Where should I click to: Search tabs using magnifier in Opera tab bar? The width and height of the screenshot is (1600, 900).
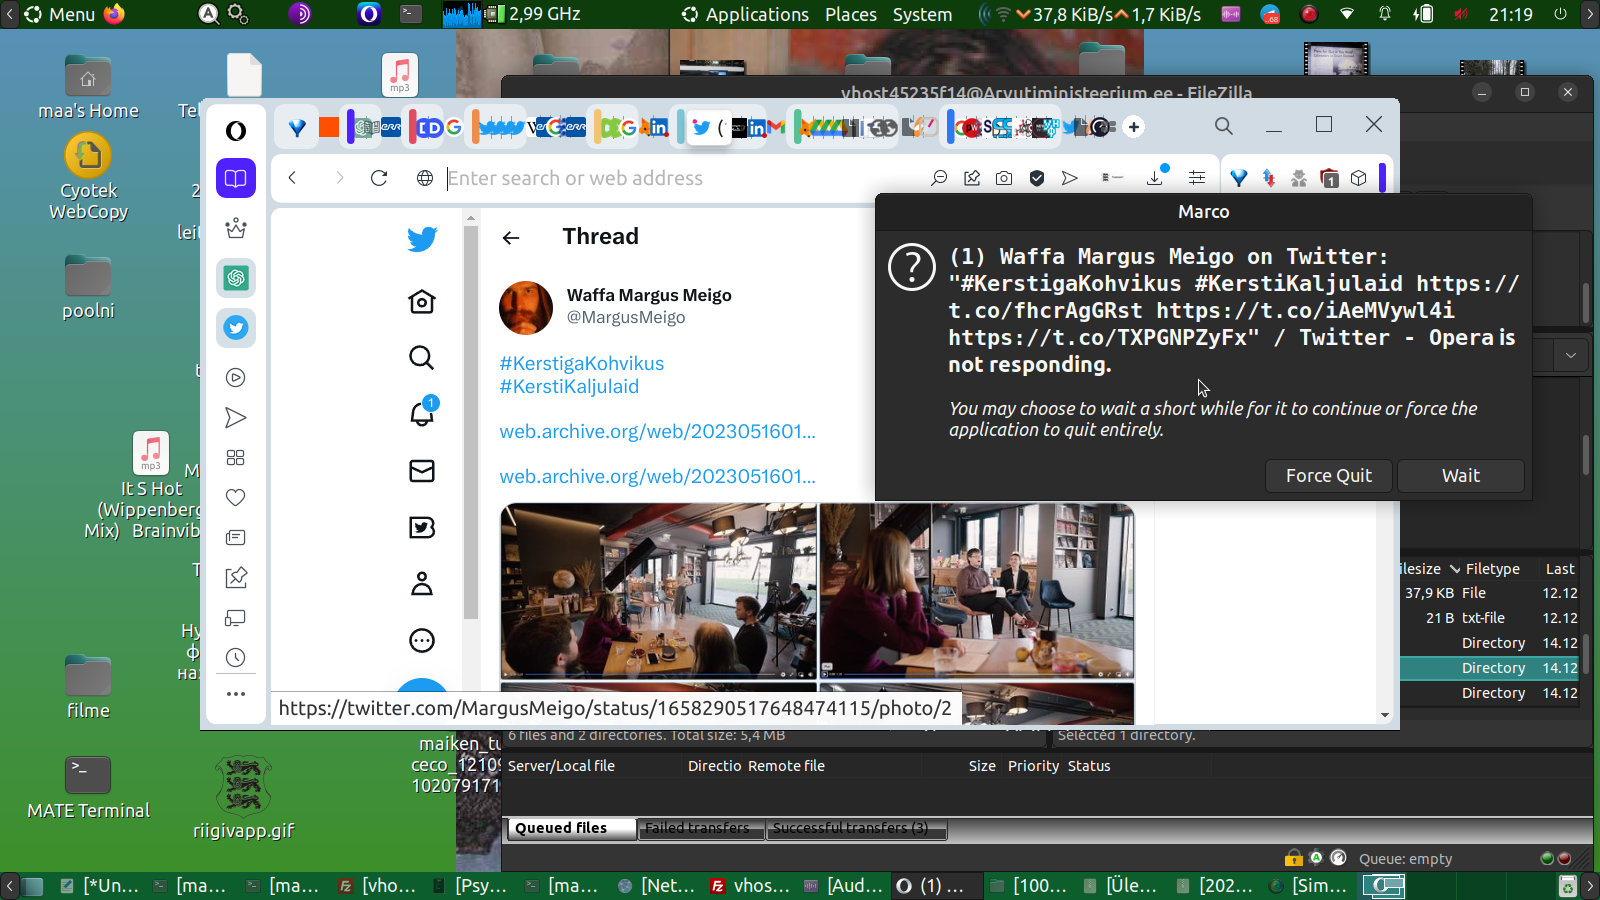pyautogui.click(x=1224, y=126)
